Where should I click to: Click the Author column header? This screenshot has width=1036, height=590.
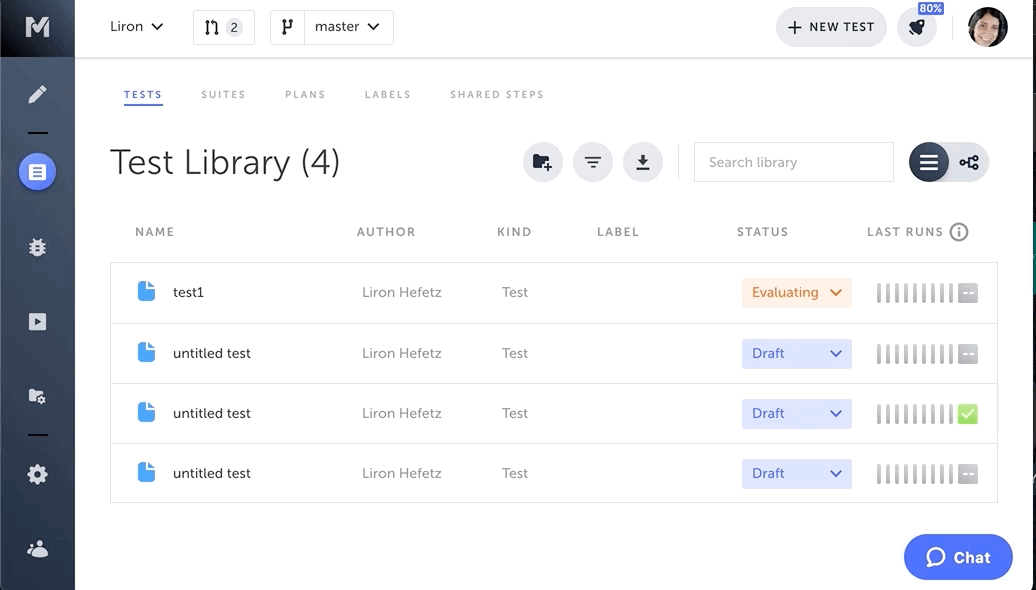click(x=386, y=232)
